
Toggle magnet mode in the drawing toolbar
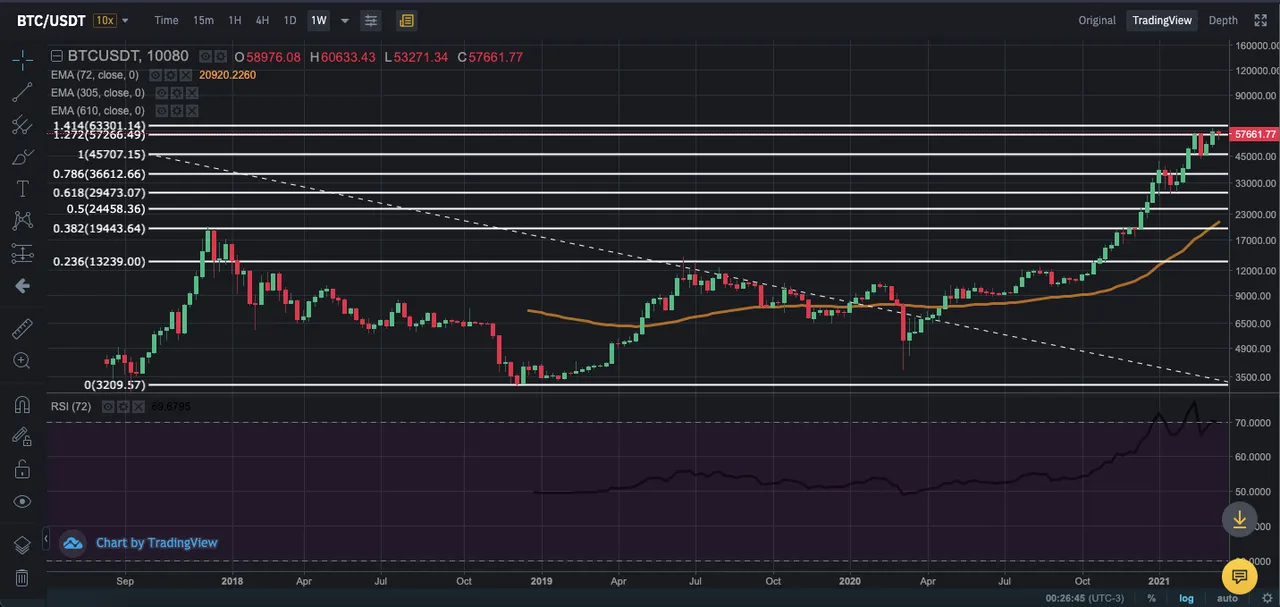point(22,404)
